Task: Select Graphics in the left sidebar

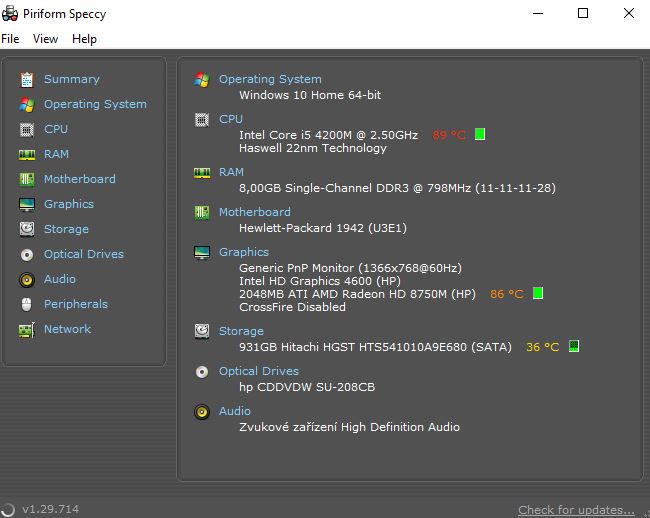Action: pos(69,204)
